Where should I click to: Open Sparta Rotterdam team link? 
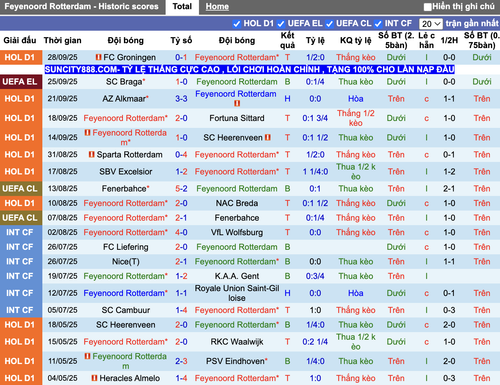(x=129, y=155)
